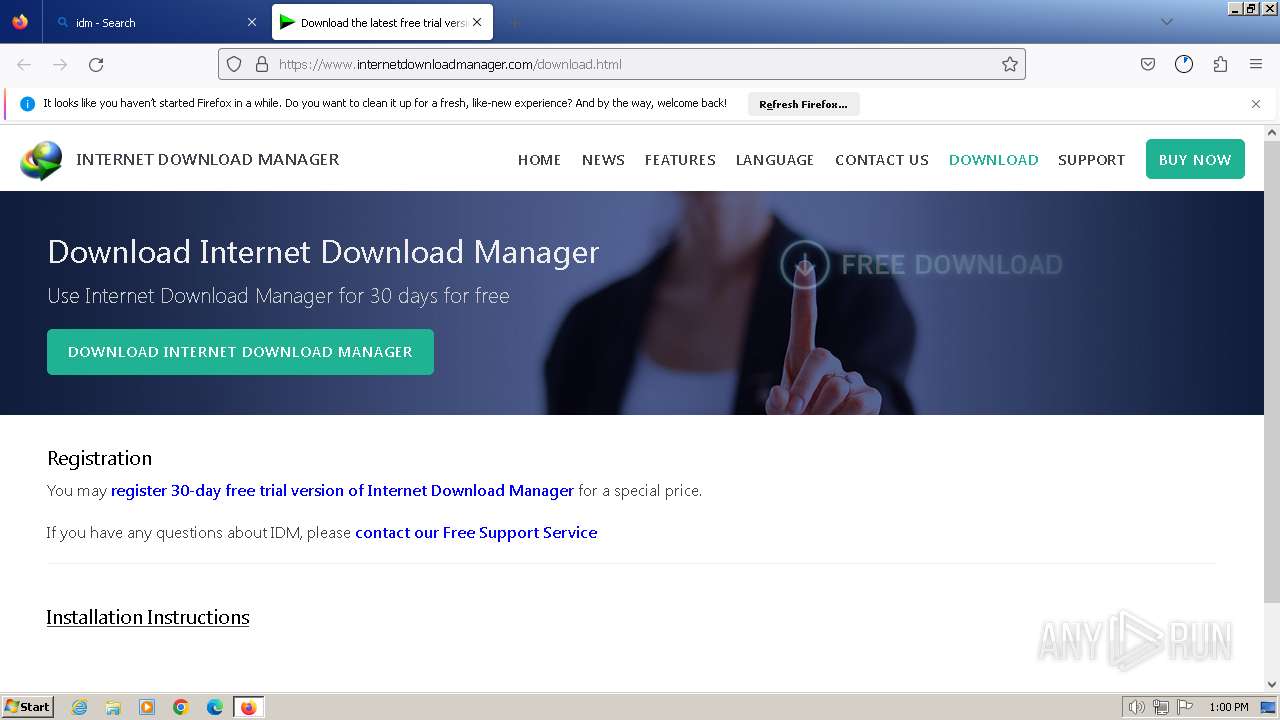Click the Action Center flag icon
Screen dimensions: 1280x720
[x=1185, y=707]
